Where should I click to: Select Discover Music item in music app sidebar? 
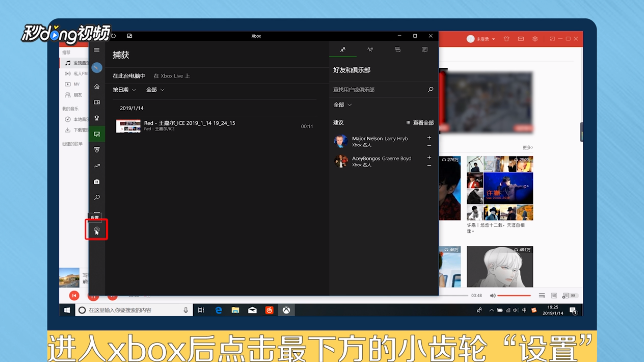[x=77, y=63]
